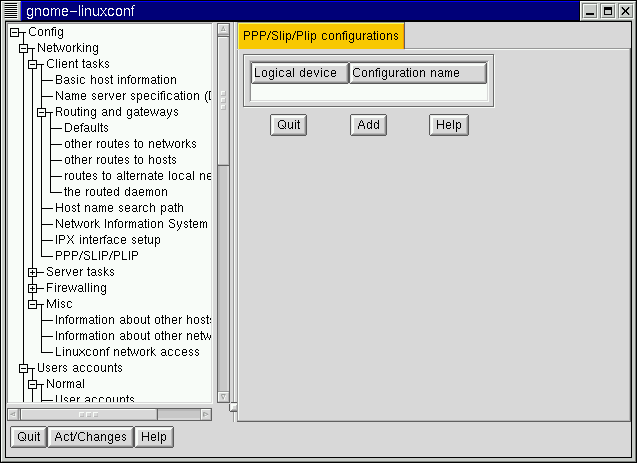Collapse the Misc tree node

33,304
